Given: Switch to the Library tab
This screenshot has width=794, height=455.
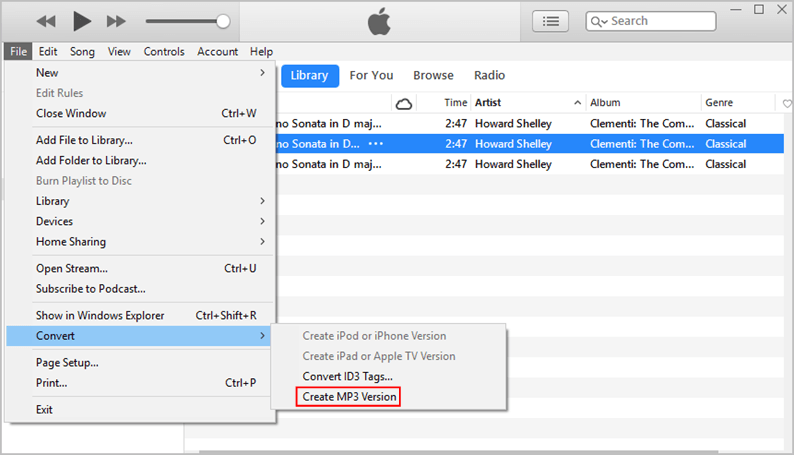Looking at the screenshot, I should coord(309,76).
